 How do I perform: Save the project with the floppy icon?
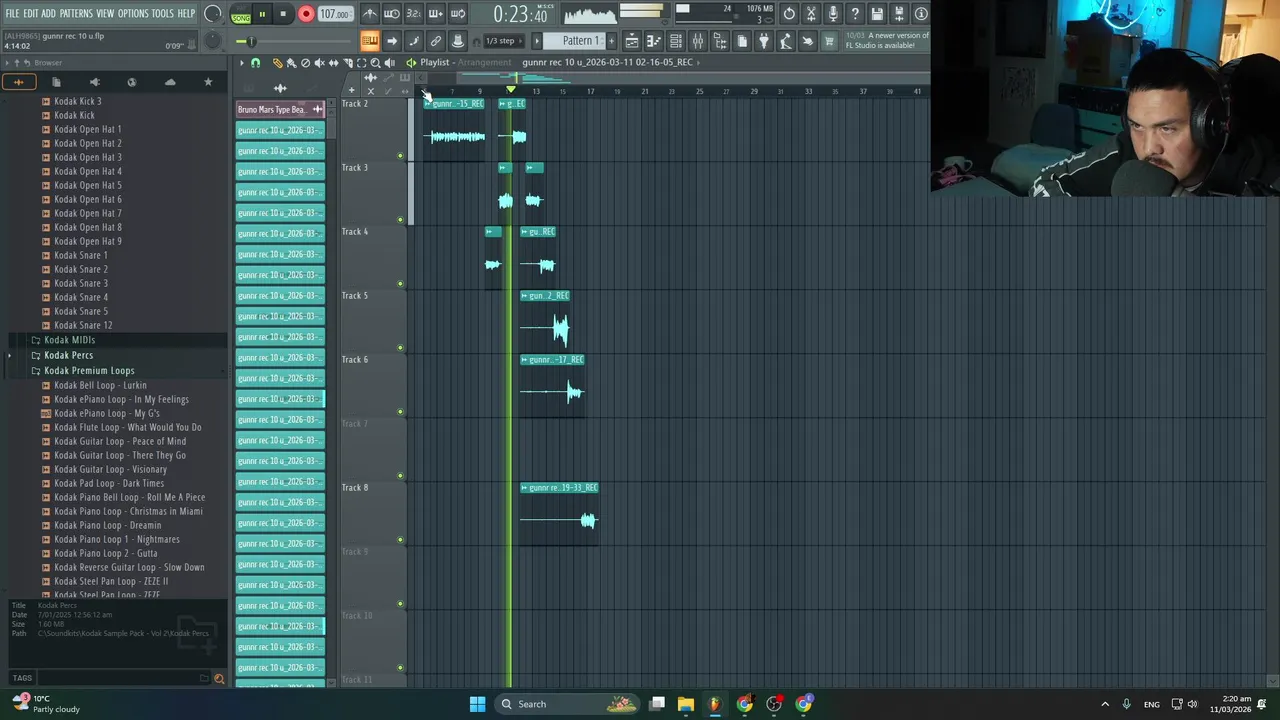click(877, 14)
